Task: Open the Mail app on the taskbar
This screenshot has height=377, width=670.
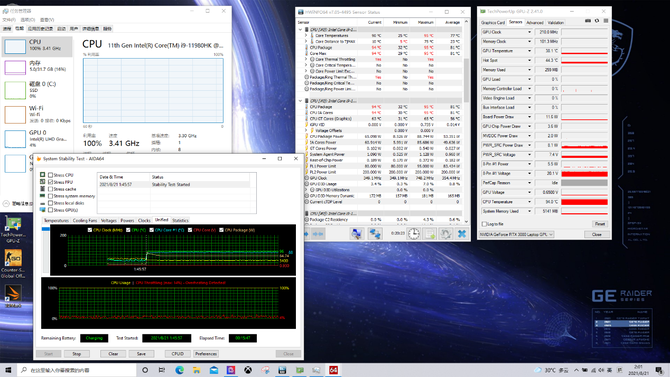Action: click(x=214, y=370)
